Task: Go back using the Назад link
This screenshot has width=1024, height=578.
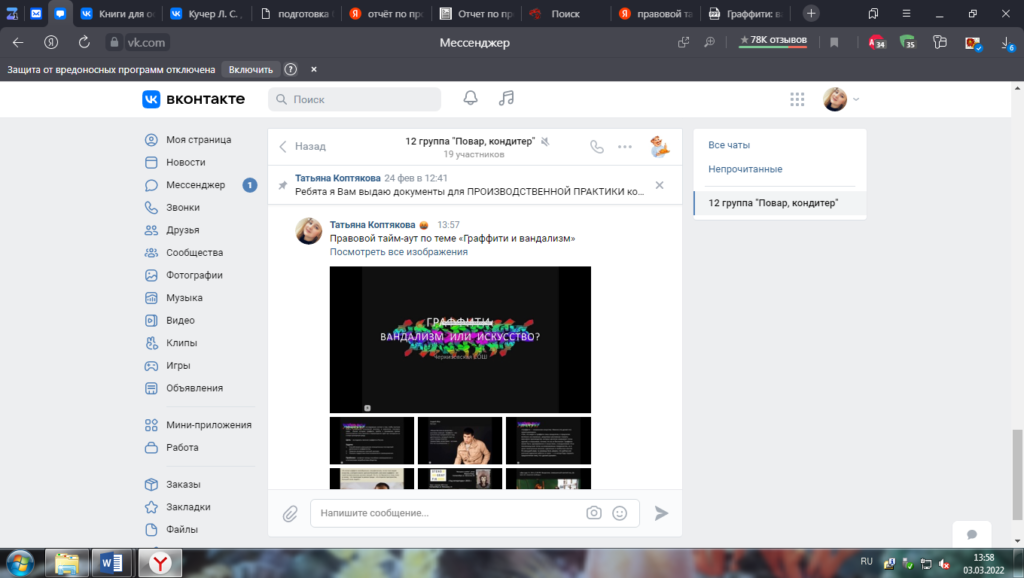Action: [x=303, y=146]
